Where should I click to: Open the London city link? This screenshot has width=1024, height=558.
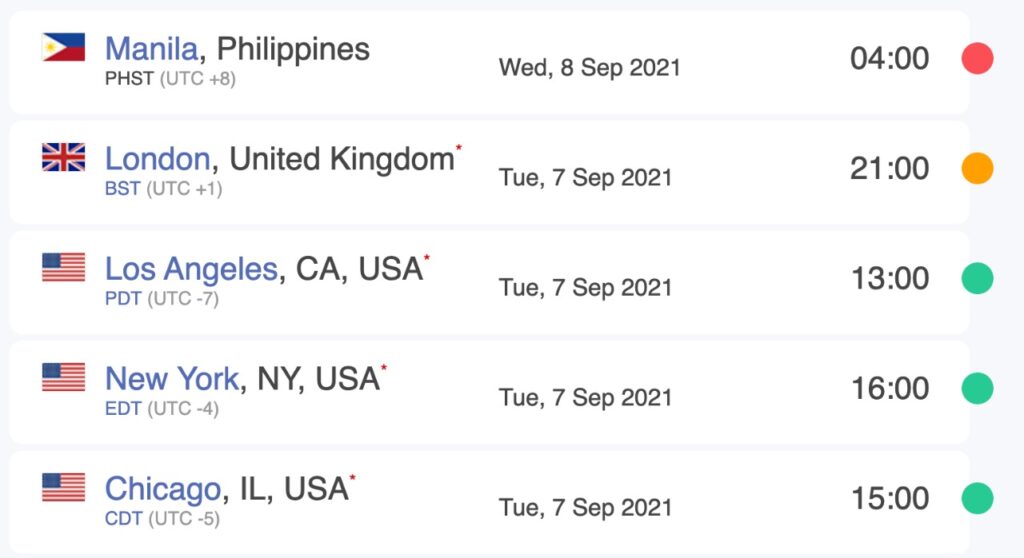click(x=157, y=159)
